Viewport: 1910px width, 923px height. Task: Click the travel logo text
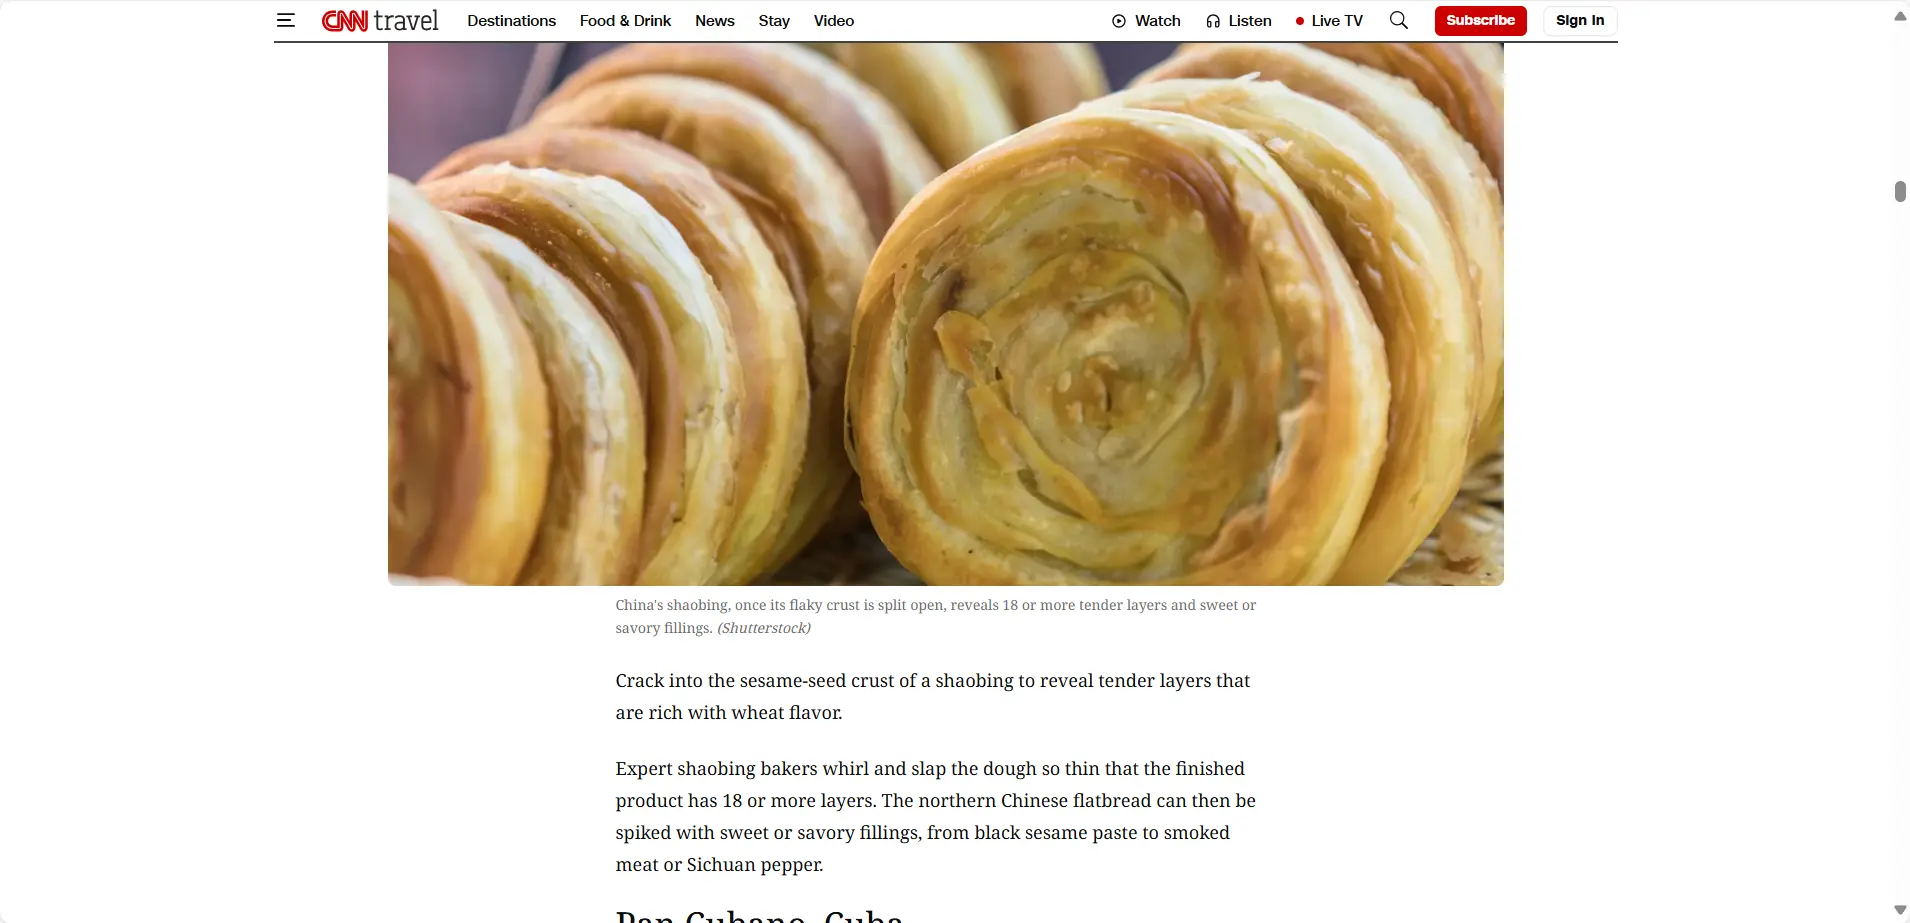[406, 21]
